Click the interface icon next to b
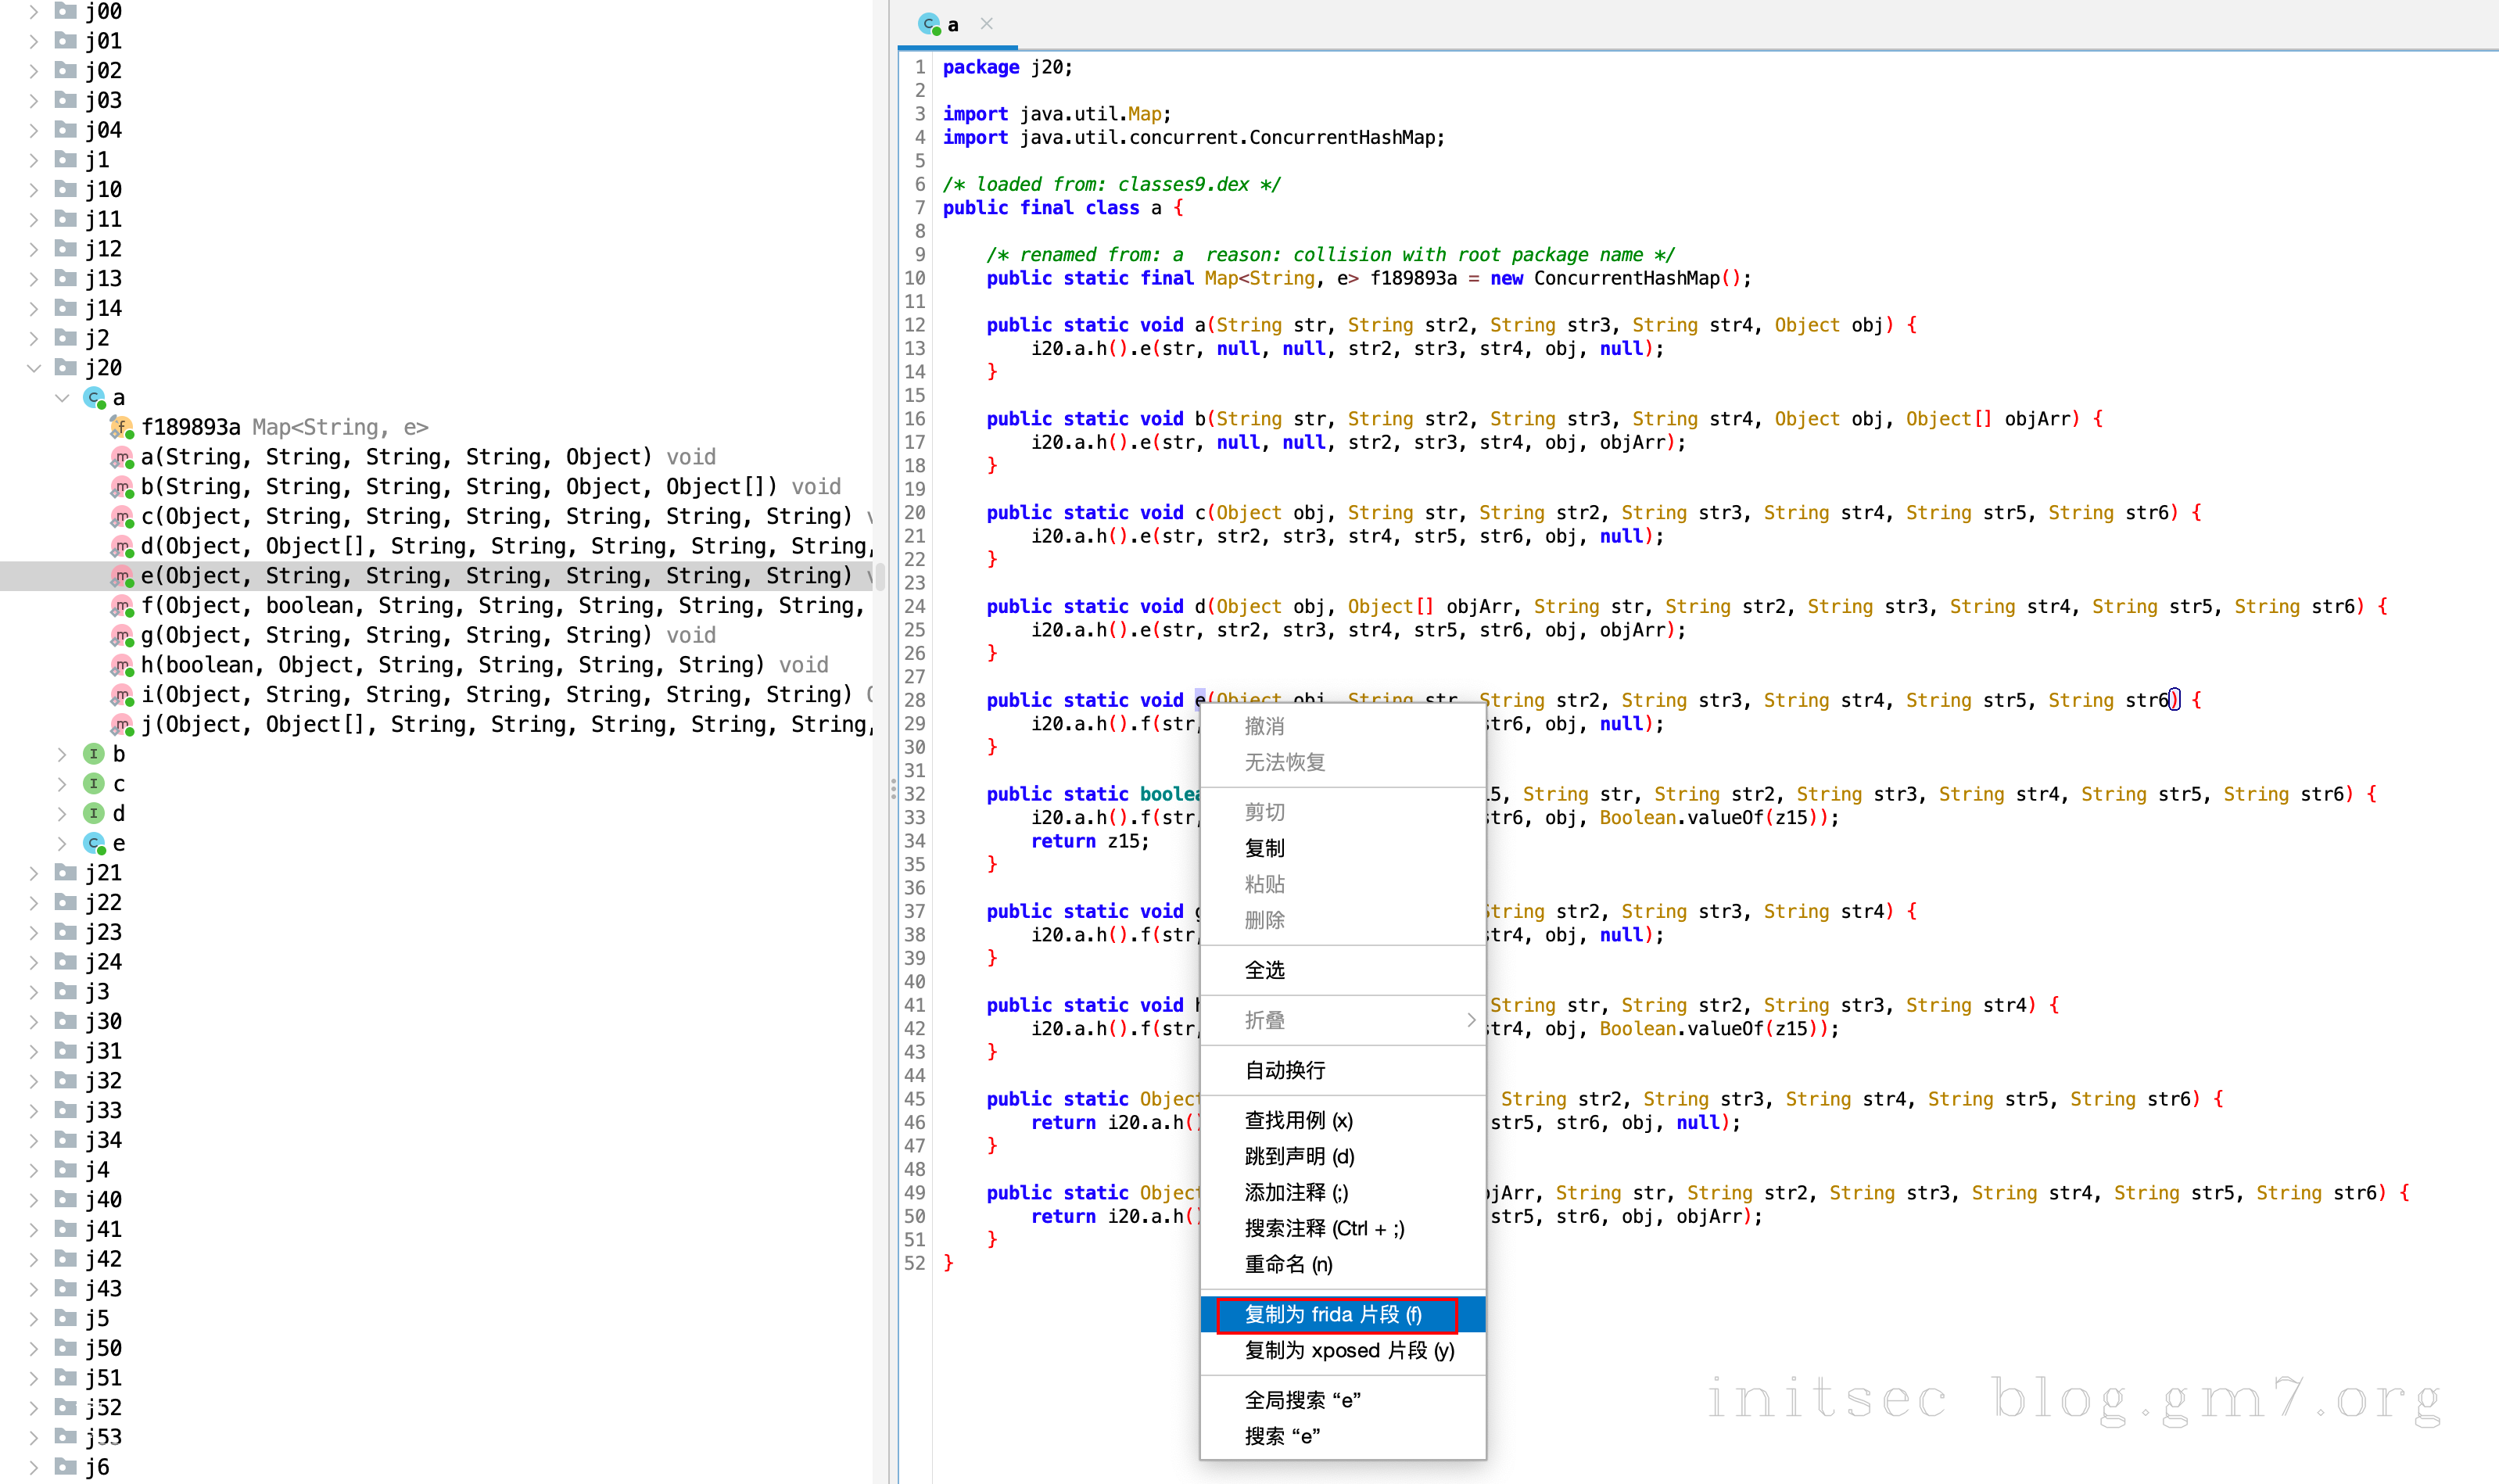This screenshot has height=1484, width=2499. 94,754
